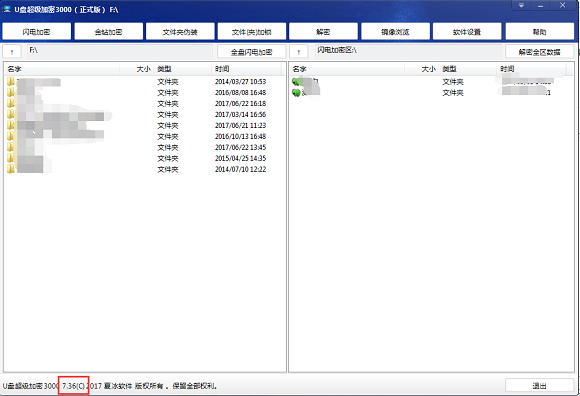
Task: Open 软件设置 settings
Action: (467, 32)
